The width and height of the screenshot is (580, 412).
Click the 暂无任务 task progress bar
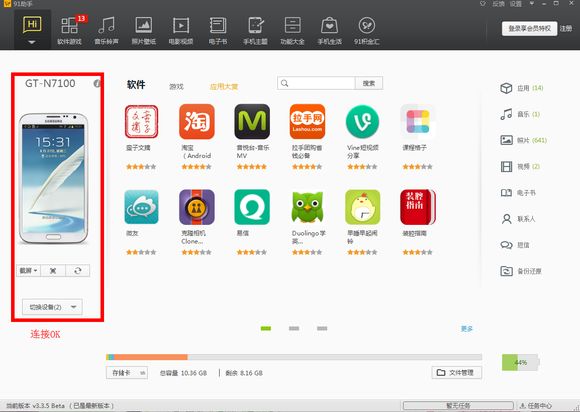click(x=458, y=406)
